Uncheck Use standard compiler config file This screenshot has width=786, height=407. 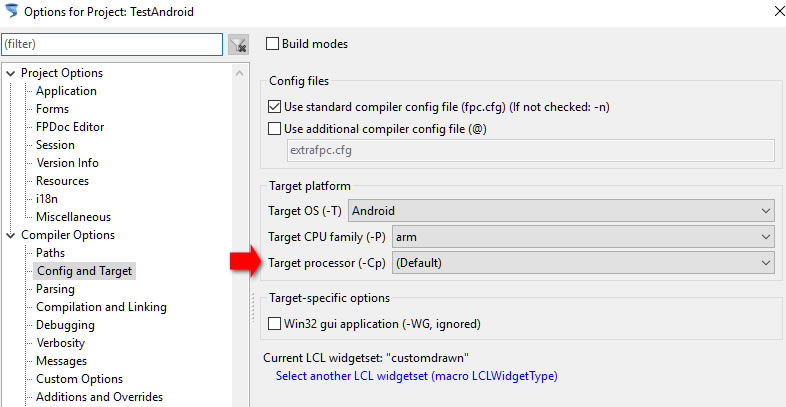274,107
